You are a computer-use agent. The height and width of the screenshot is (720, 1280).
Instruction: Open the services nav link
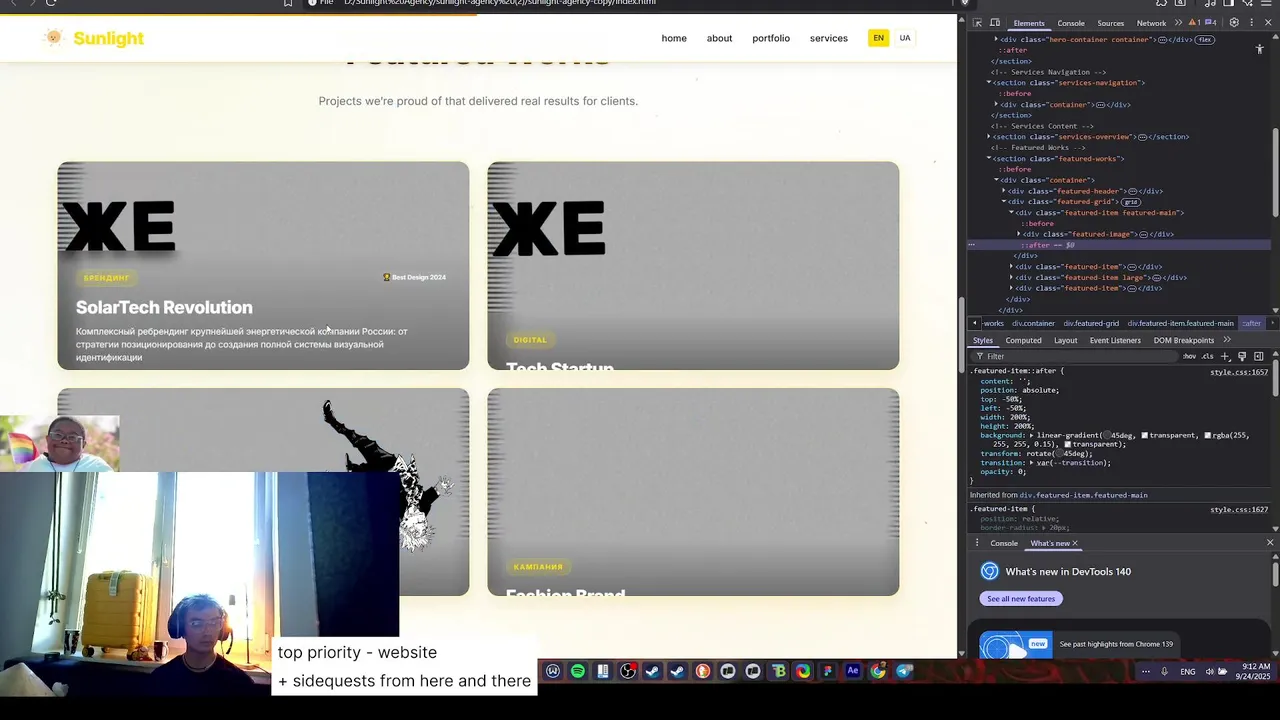[x=829, y=38]
